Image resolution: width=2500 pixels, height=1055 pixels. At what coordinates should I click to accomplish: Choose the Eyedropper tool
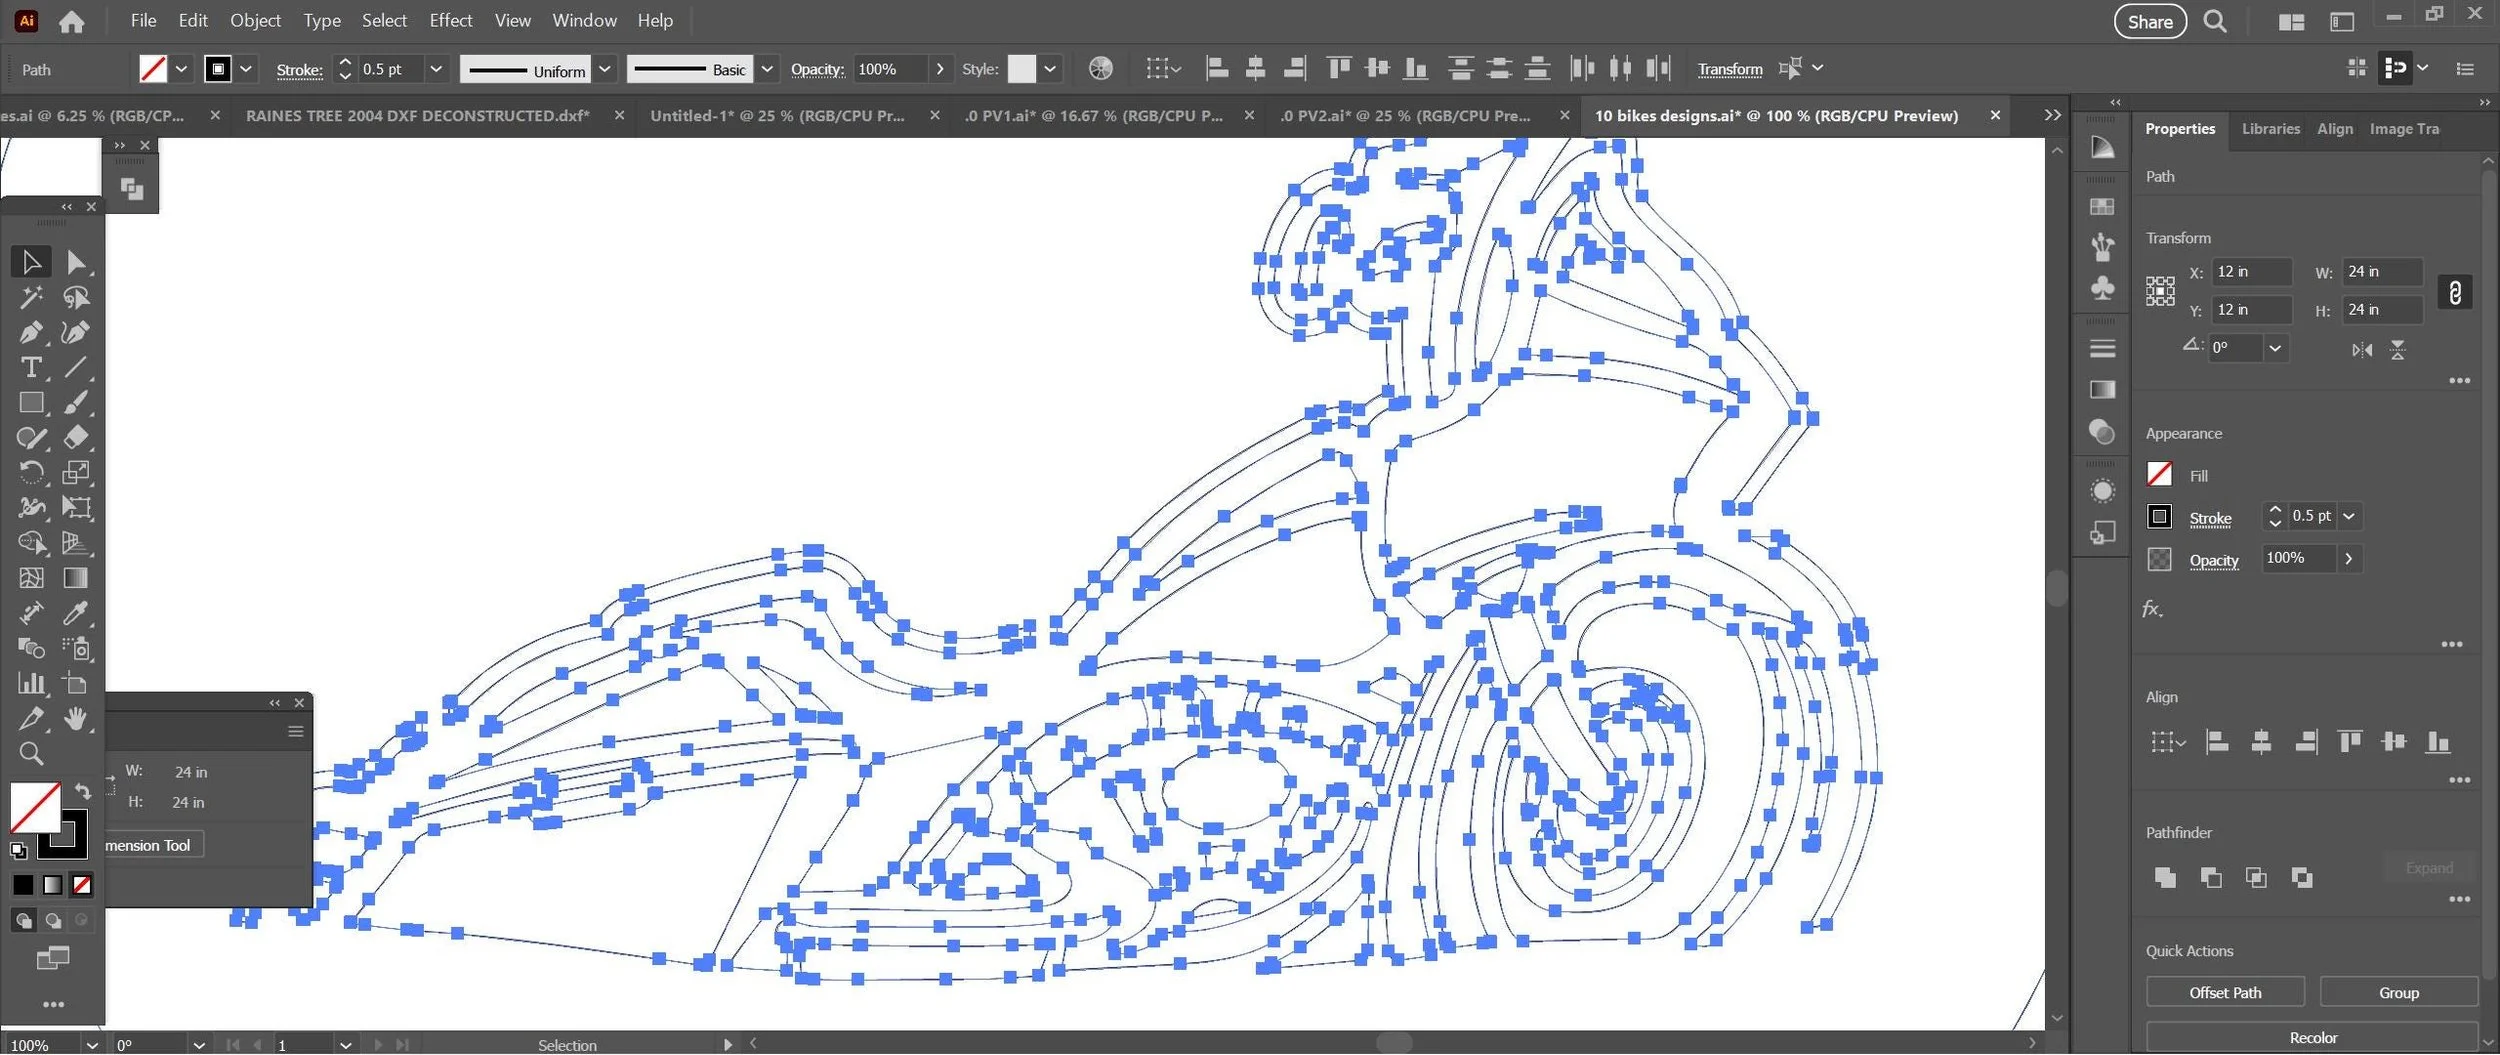point(75,613)
